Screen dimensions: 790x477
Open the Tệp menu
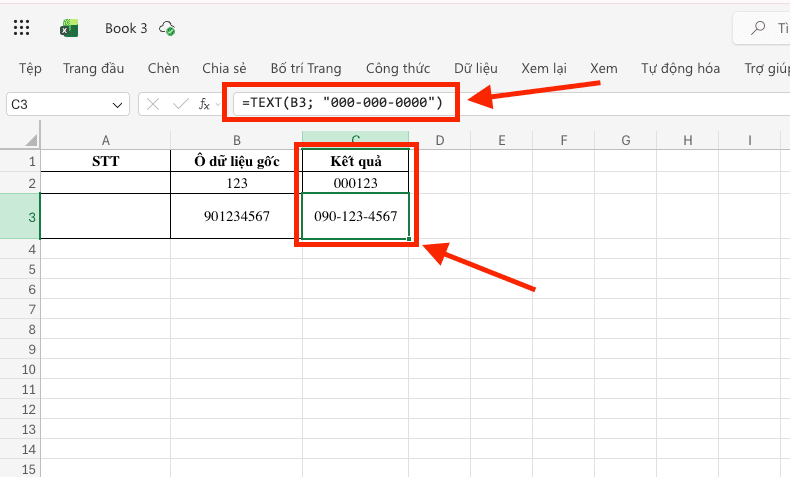point(30,69)
